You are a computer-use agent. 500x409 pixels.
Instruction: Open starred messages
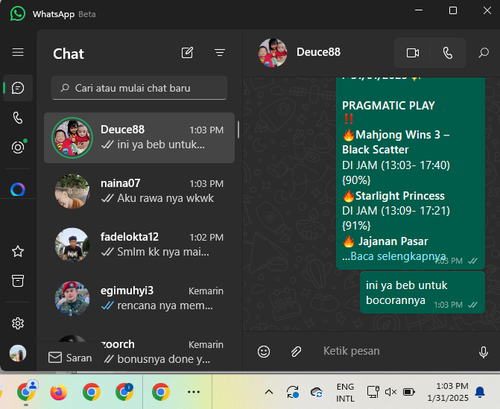18,251
